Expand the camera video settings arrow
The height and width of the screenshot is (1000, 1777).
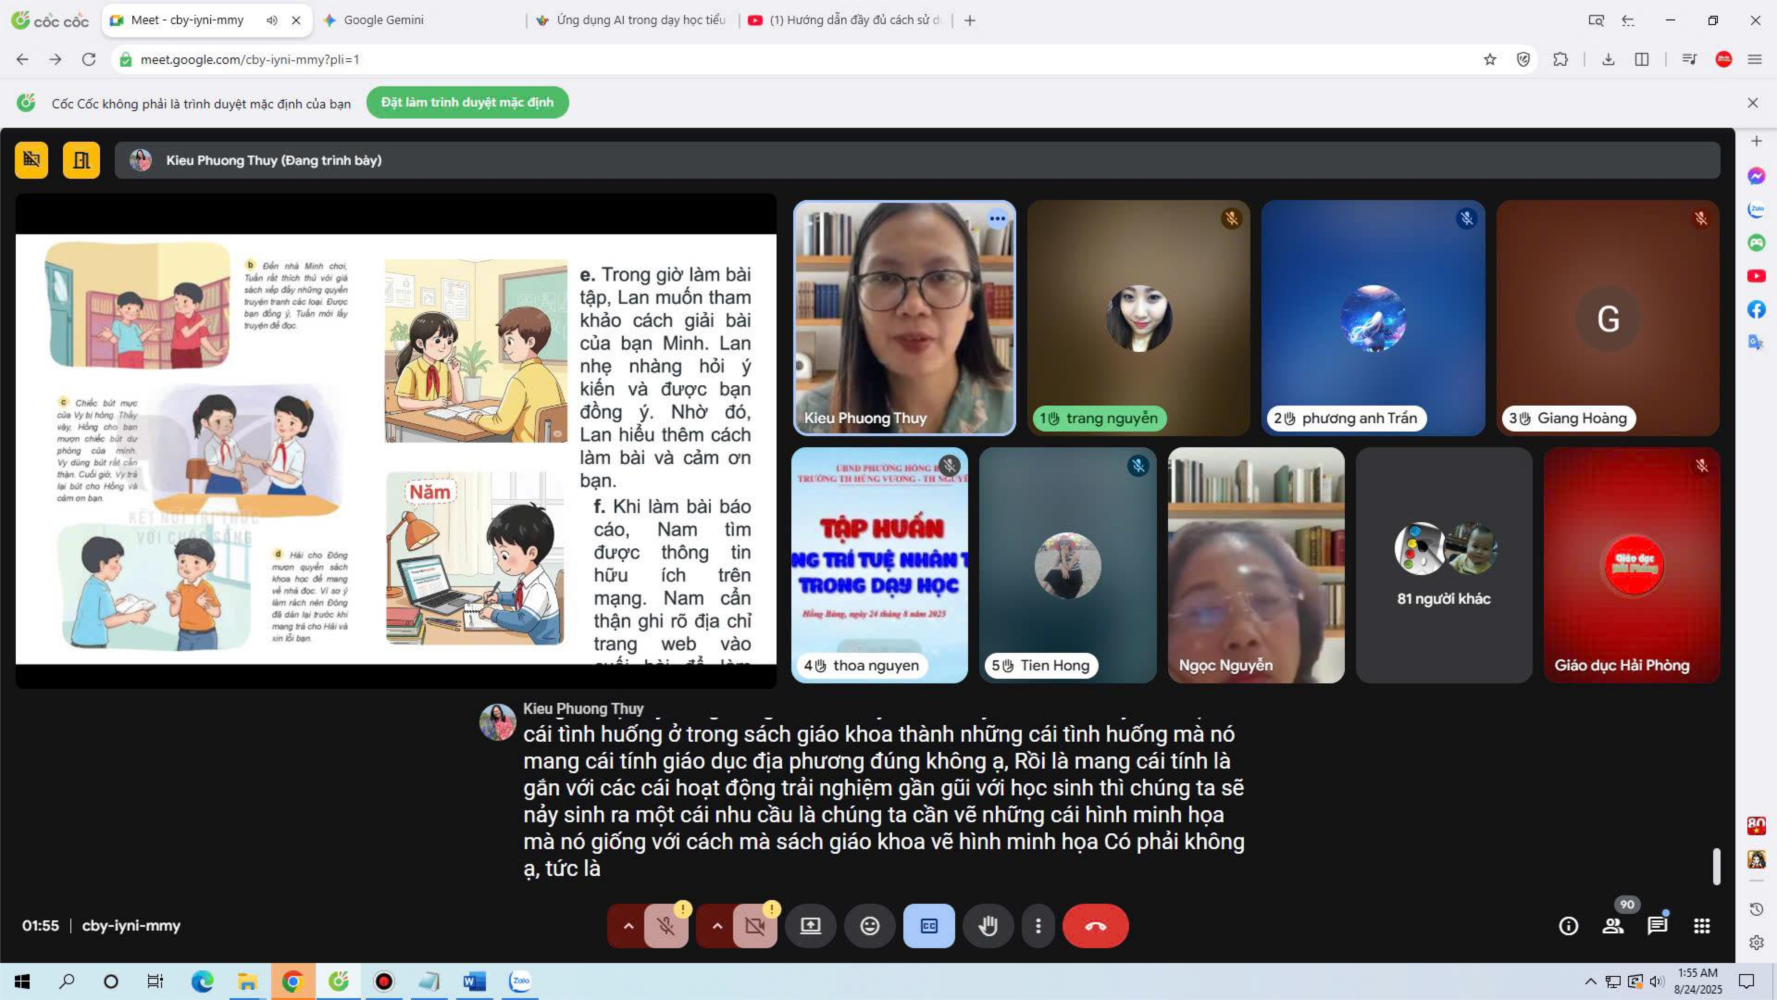click(x=717, y=926)
